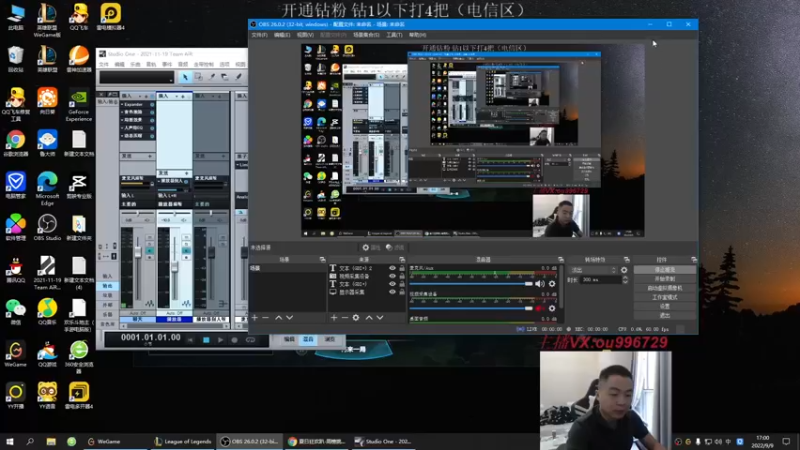The height and width of the screenshot is (450, 800).
Task: Move the scene up with the arrow icon
Action: 279,317
